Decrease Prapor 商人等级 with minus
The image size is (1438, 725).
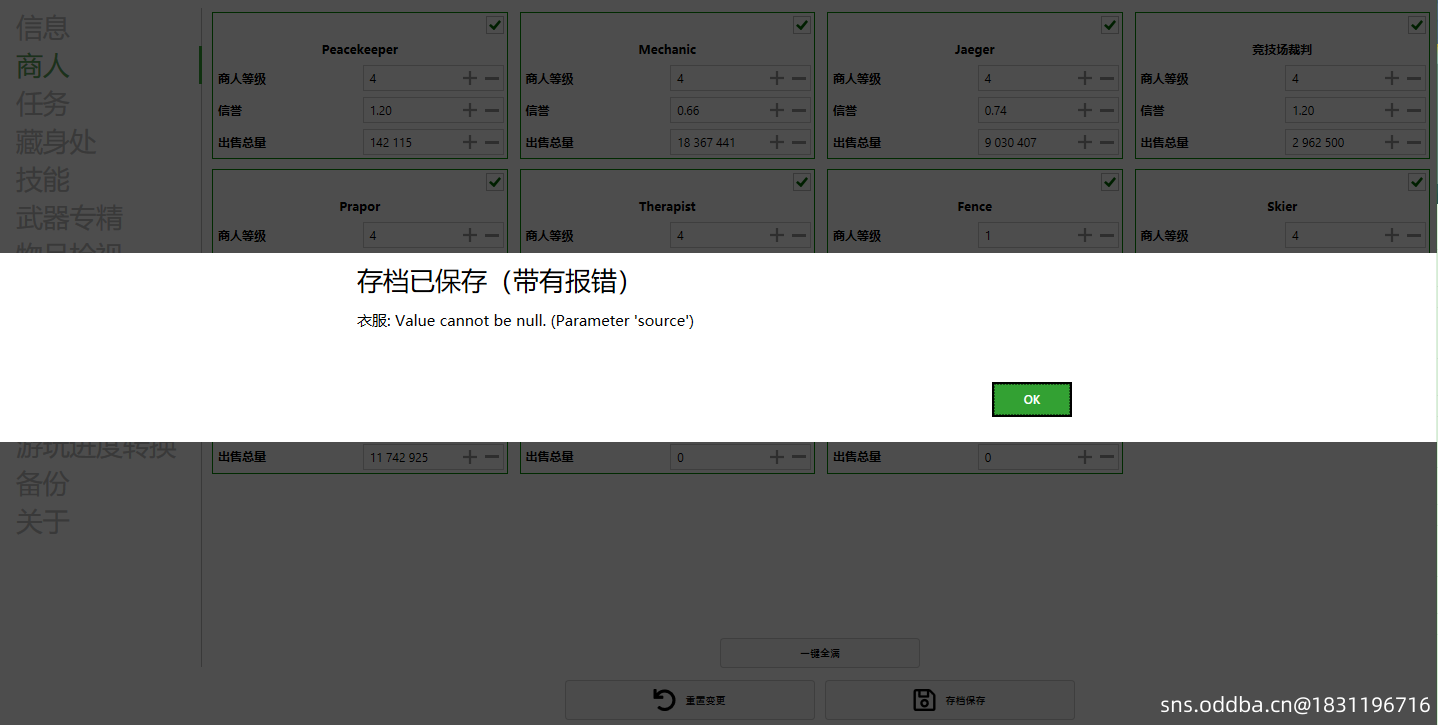point(492,235)
